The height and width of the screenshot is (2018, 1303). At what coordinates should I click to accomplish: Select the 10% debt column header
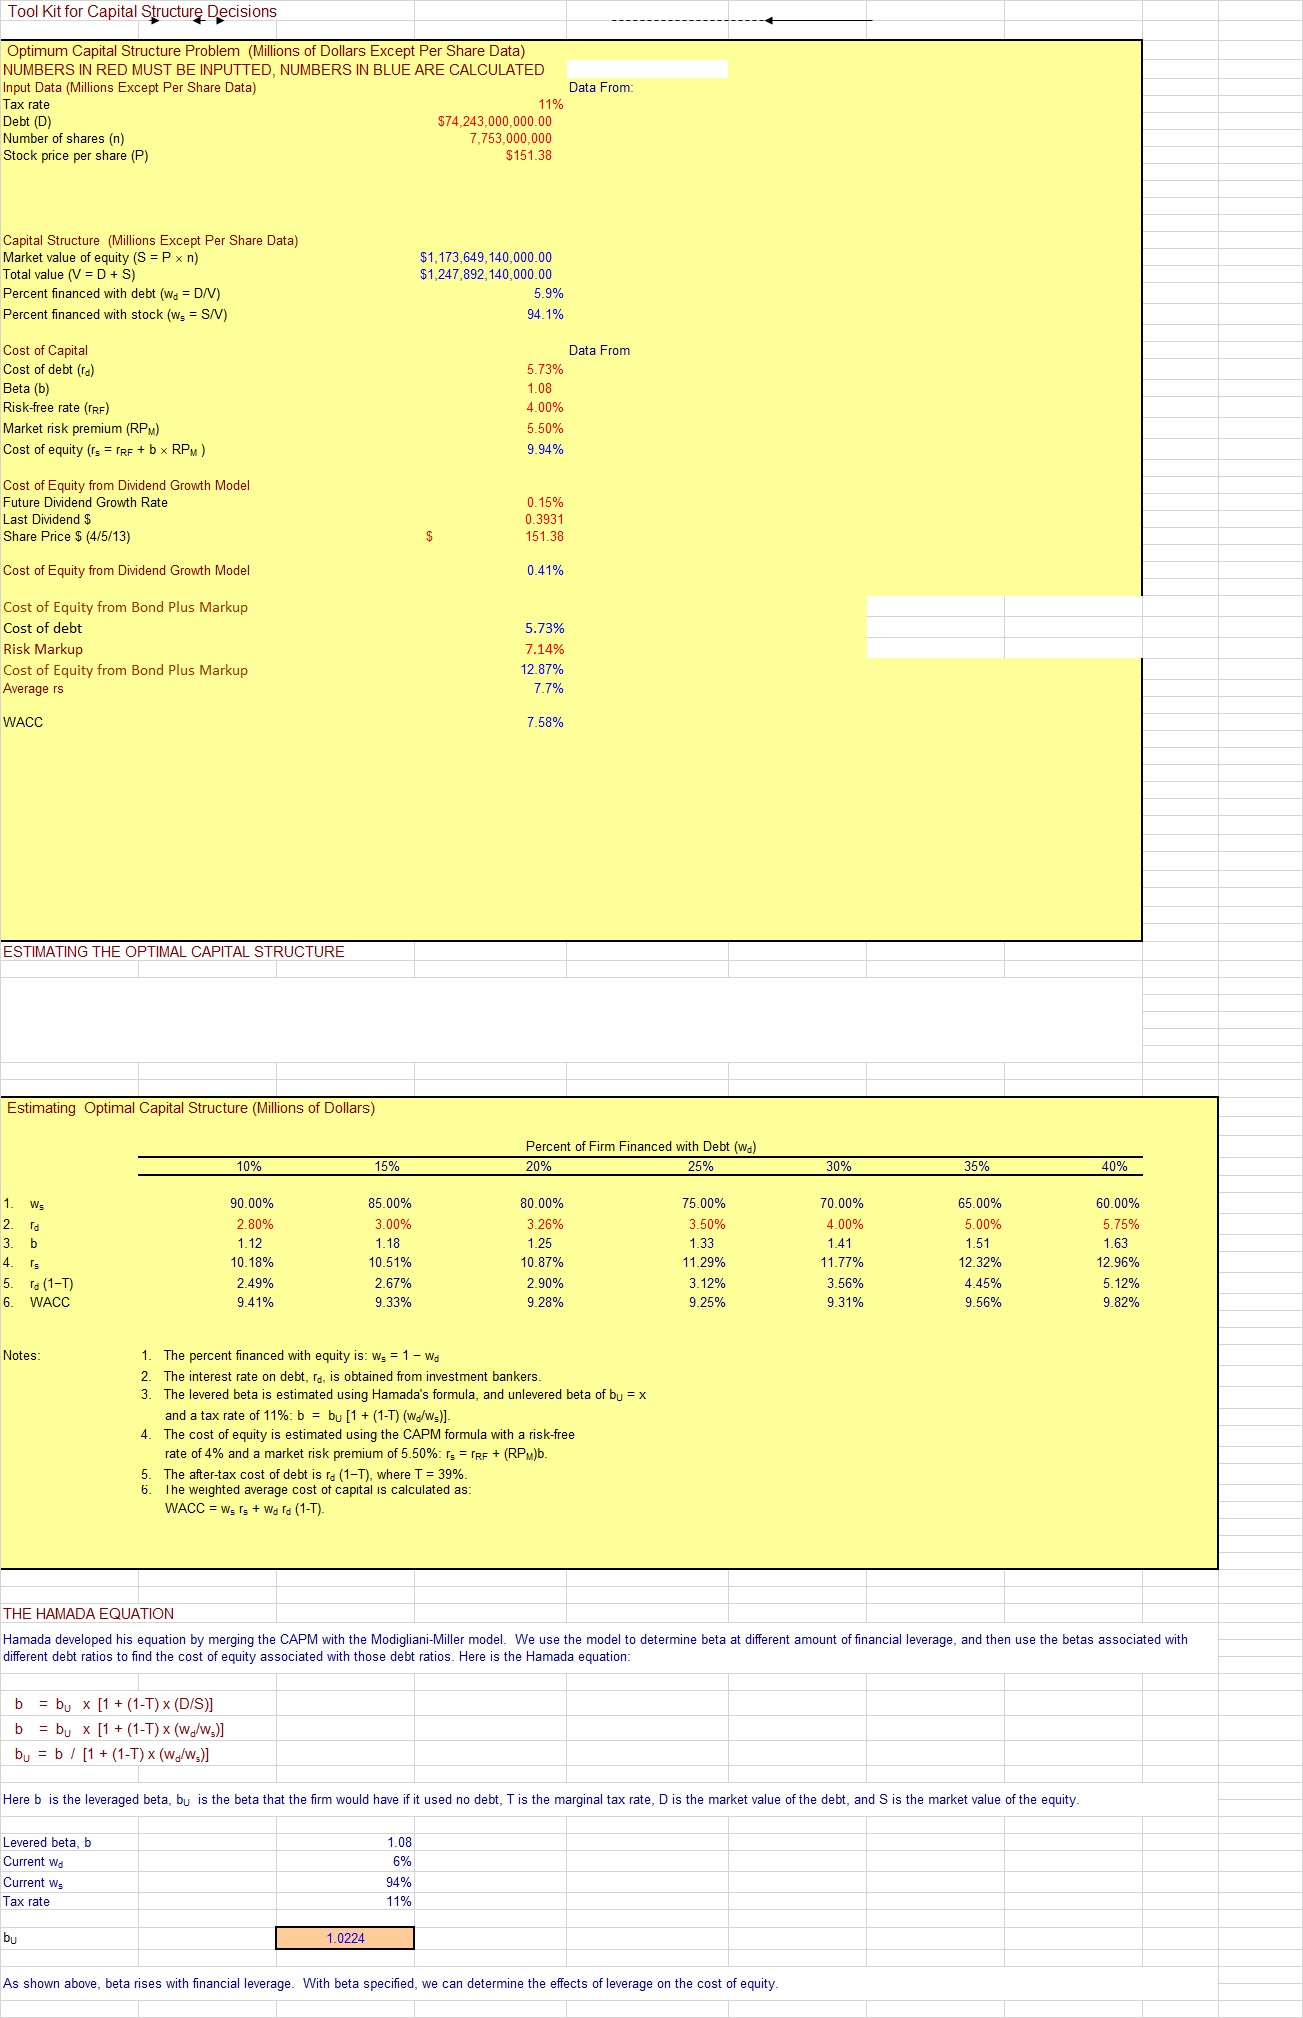click(249, 1167)
